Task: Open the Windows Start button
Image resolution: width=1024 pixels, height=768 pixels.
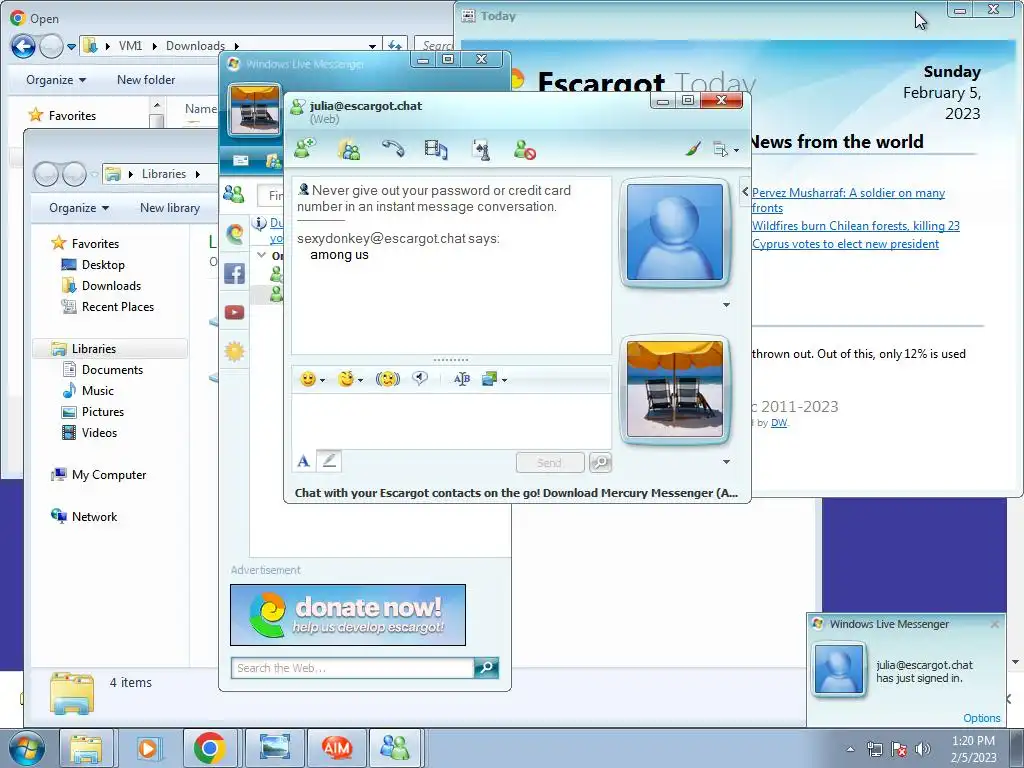Action: coord(27,748)
